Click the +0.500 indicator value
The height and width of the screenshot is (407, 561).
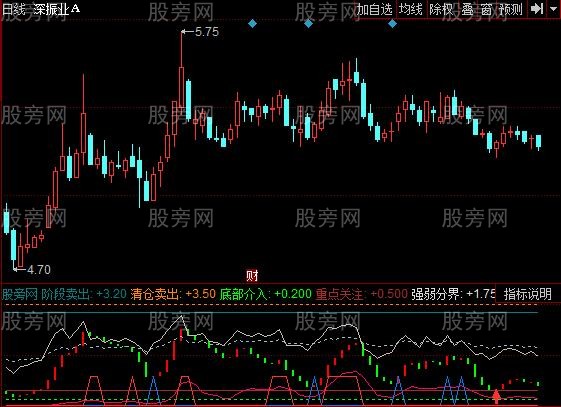(389, 294)
